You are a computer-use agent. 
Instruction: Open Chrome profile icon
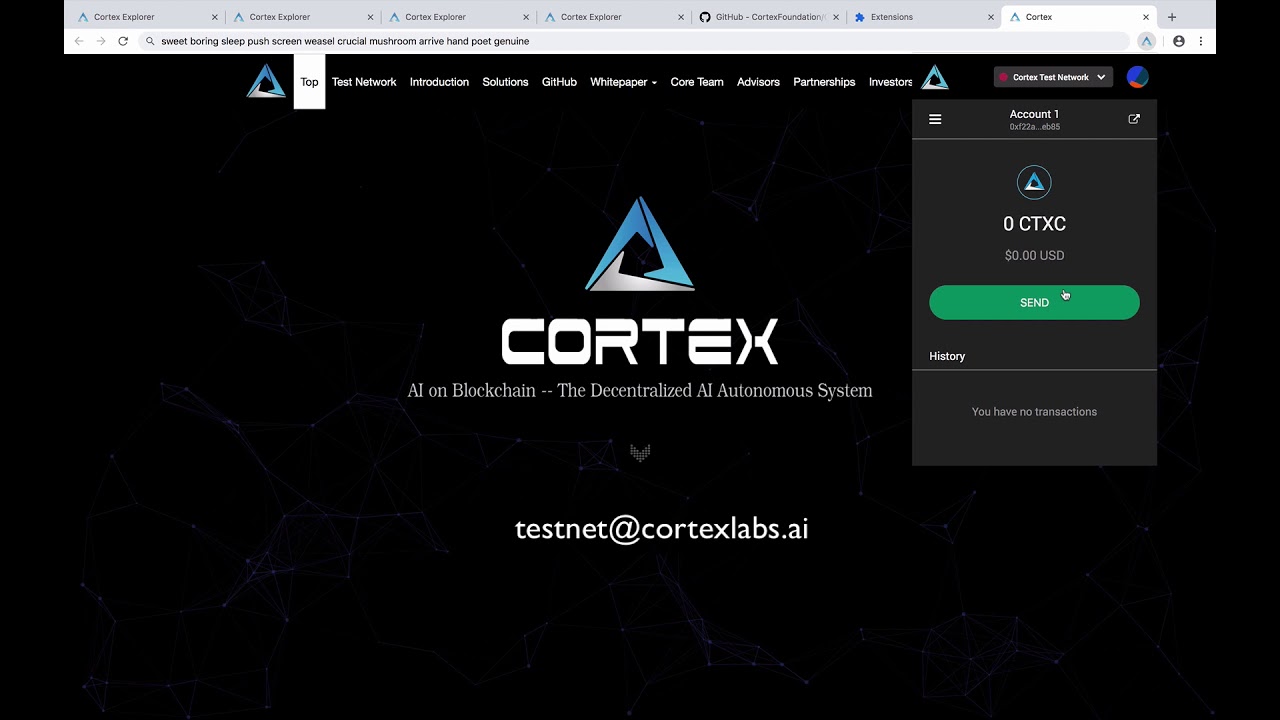[1179, 41]
